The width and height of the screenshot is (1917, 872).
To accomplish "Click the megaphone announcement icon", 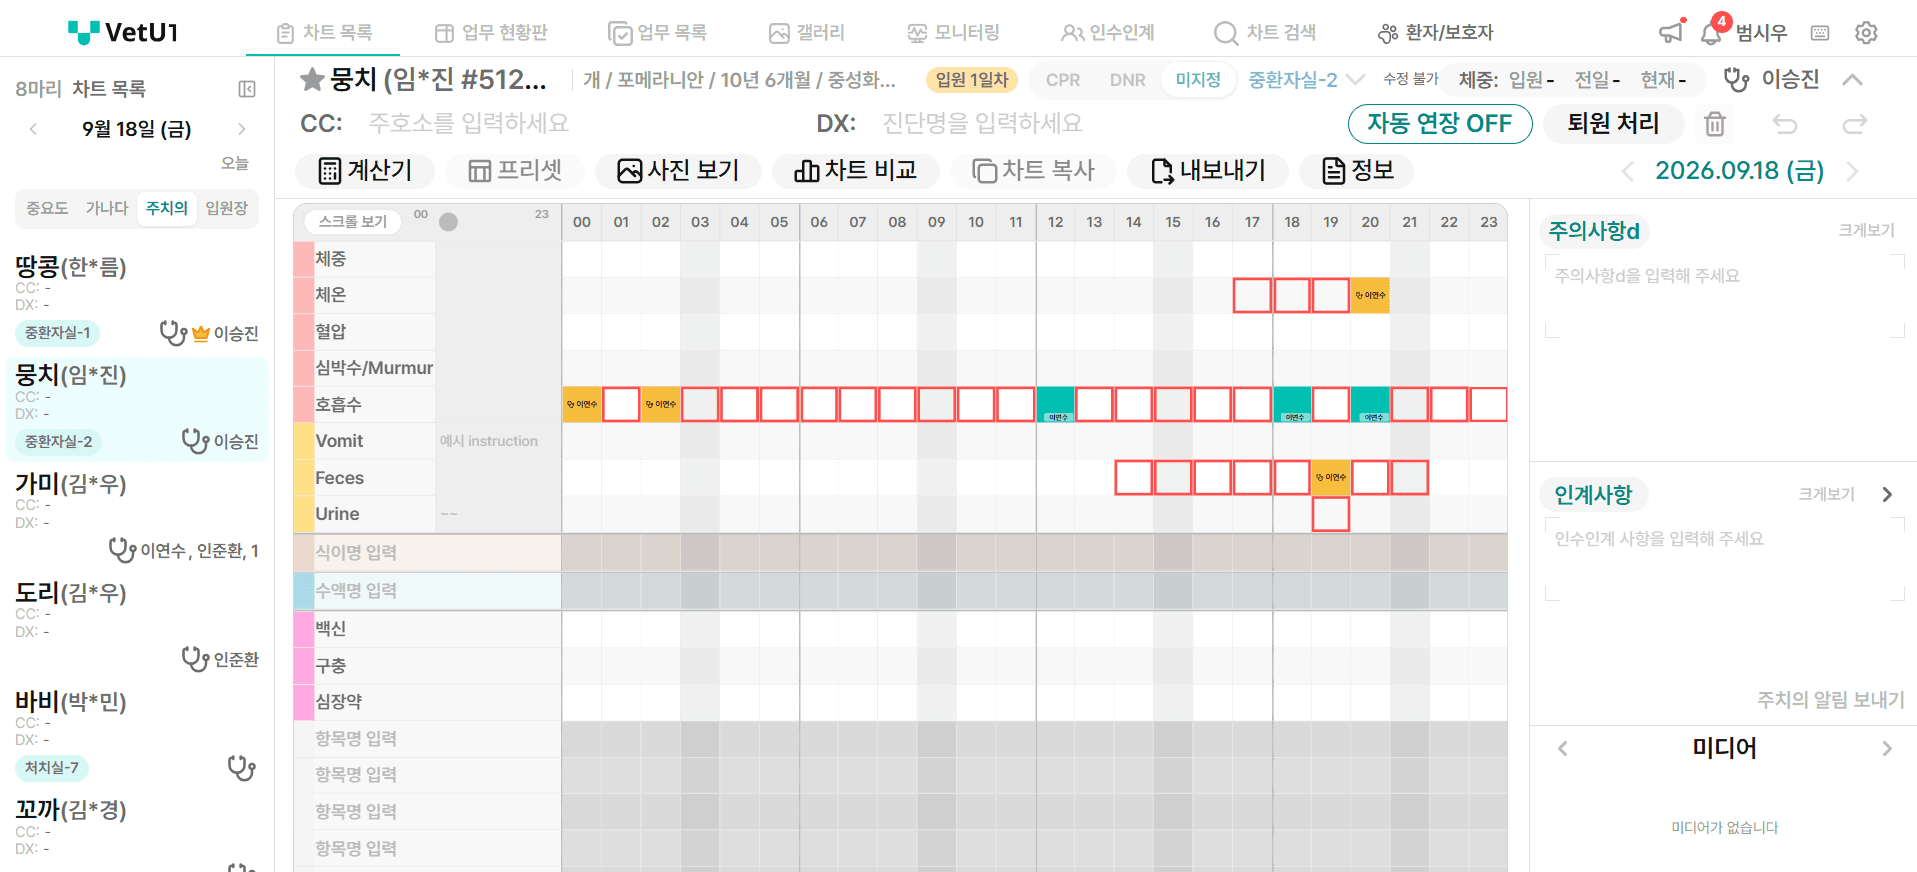I will tap(1670, 33).
